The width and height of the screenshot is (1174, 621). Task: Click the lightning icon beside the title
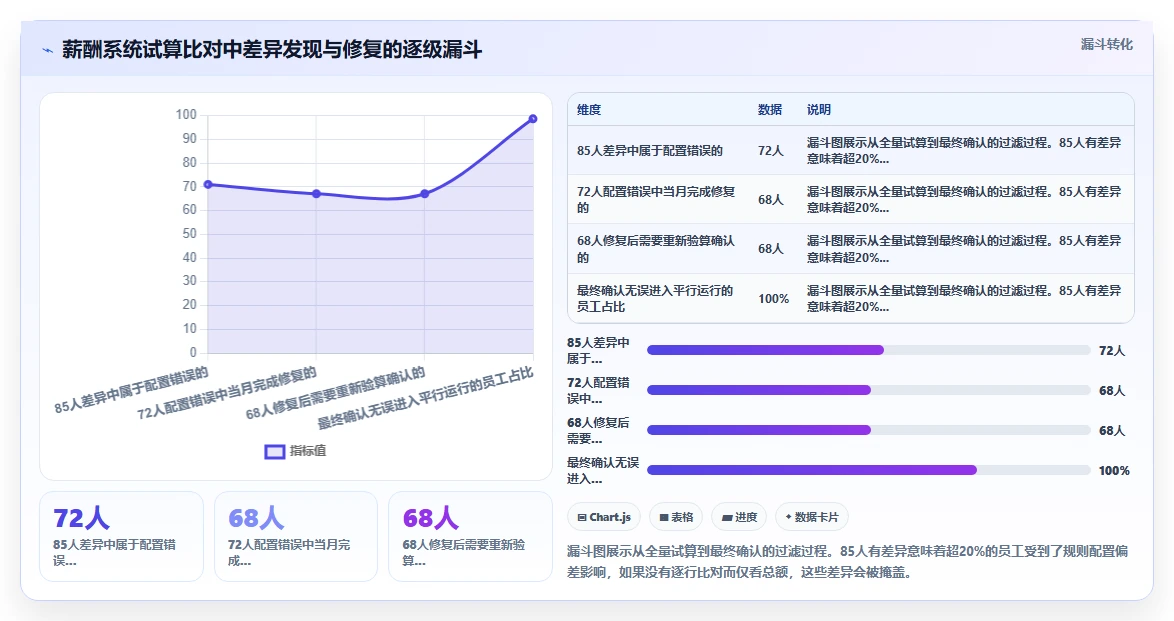point(48,51)
